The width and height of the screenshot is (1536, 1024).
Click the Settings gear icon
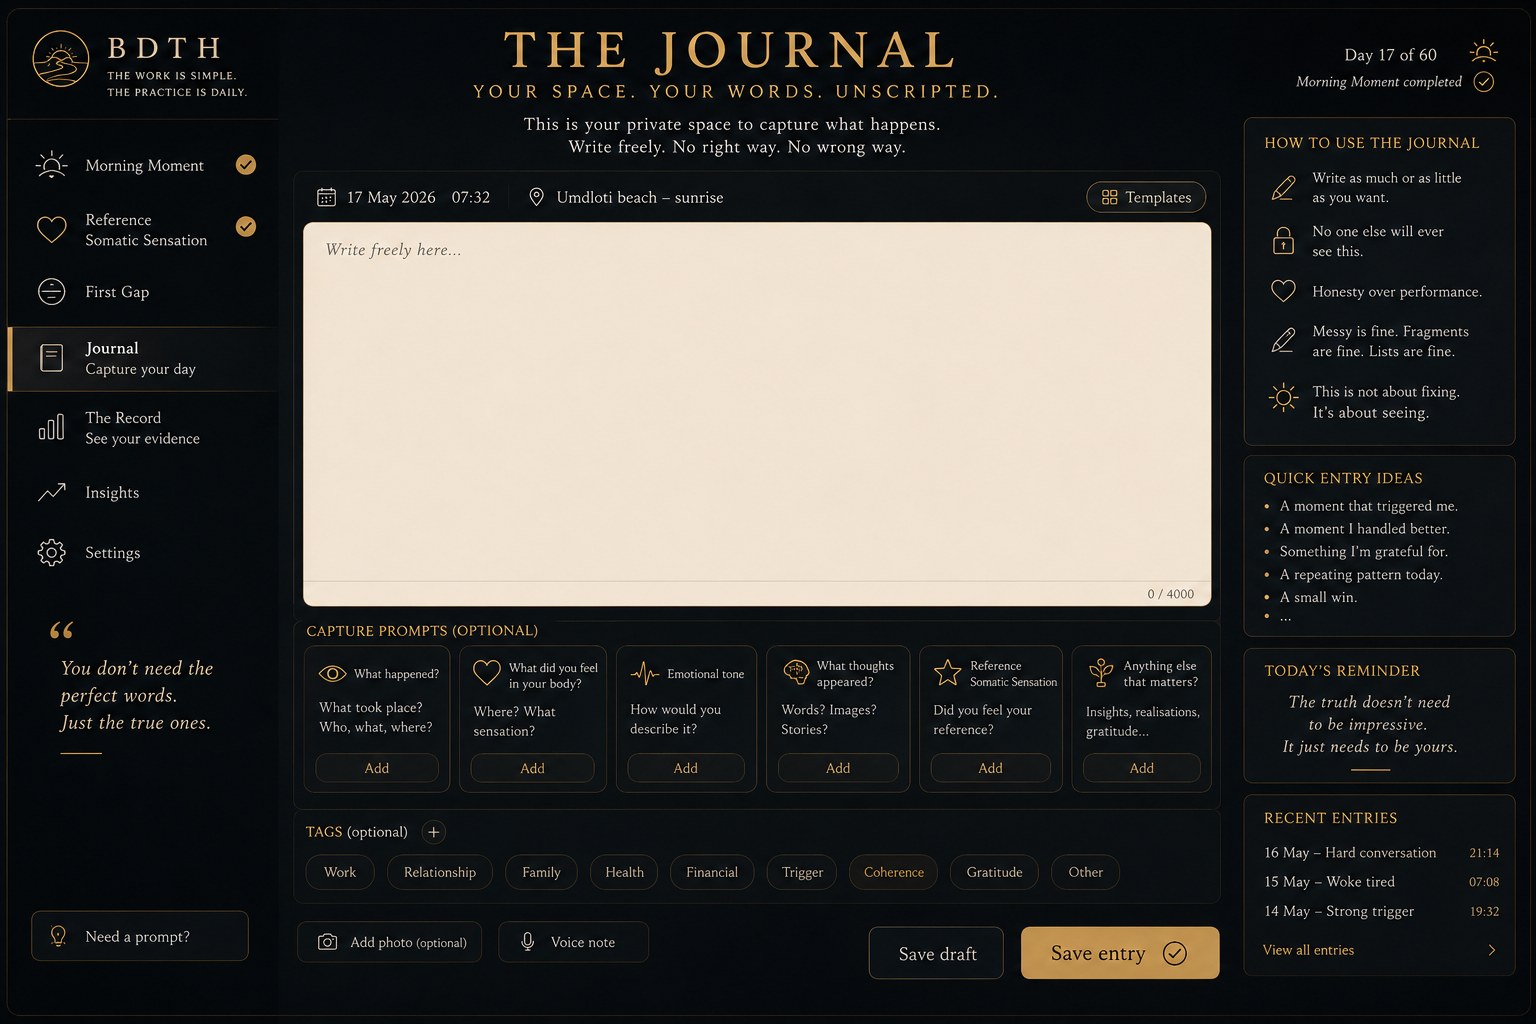(x=51, y=552)
